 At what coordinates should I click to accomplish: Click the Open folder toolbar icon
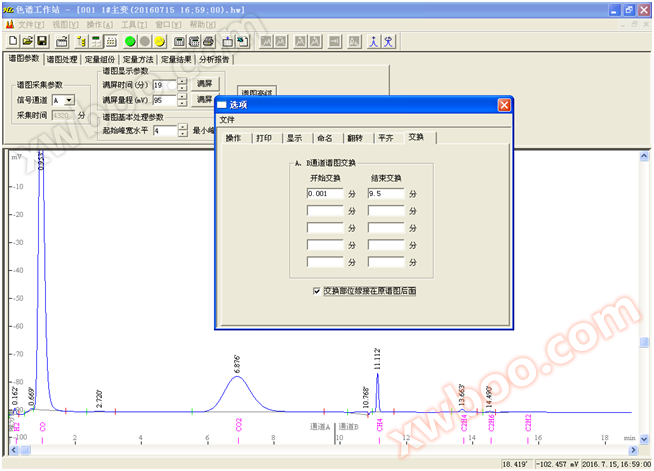pyautogui.click(x=27, y=42)
